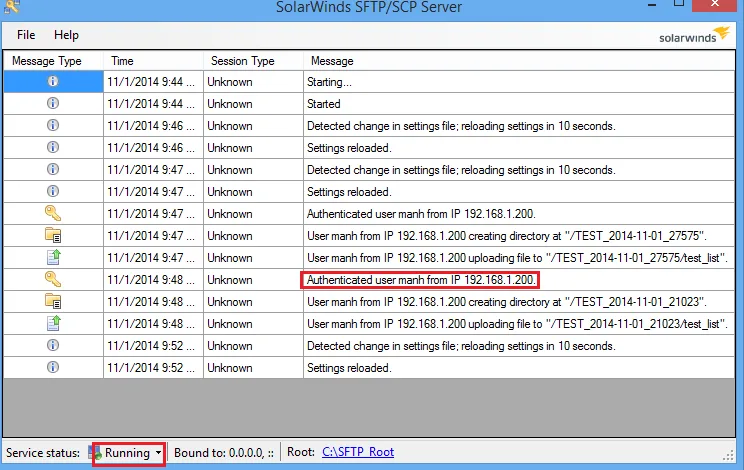744x470 pixels.
Task: Click the key icon in the 9:47 authentication row
Action: (53, 213)
